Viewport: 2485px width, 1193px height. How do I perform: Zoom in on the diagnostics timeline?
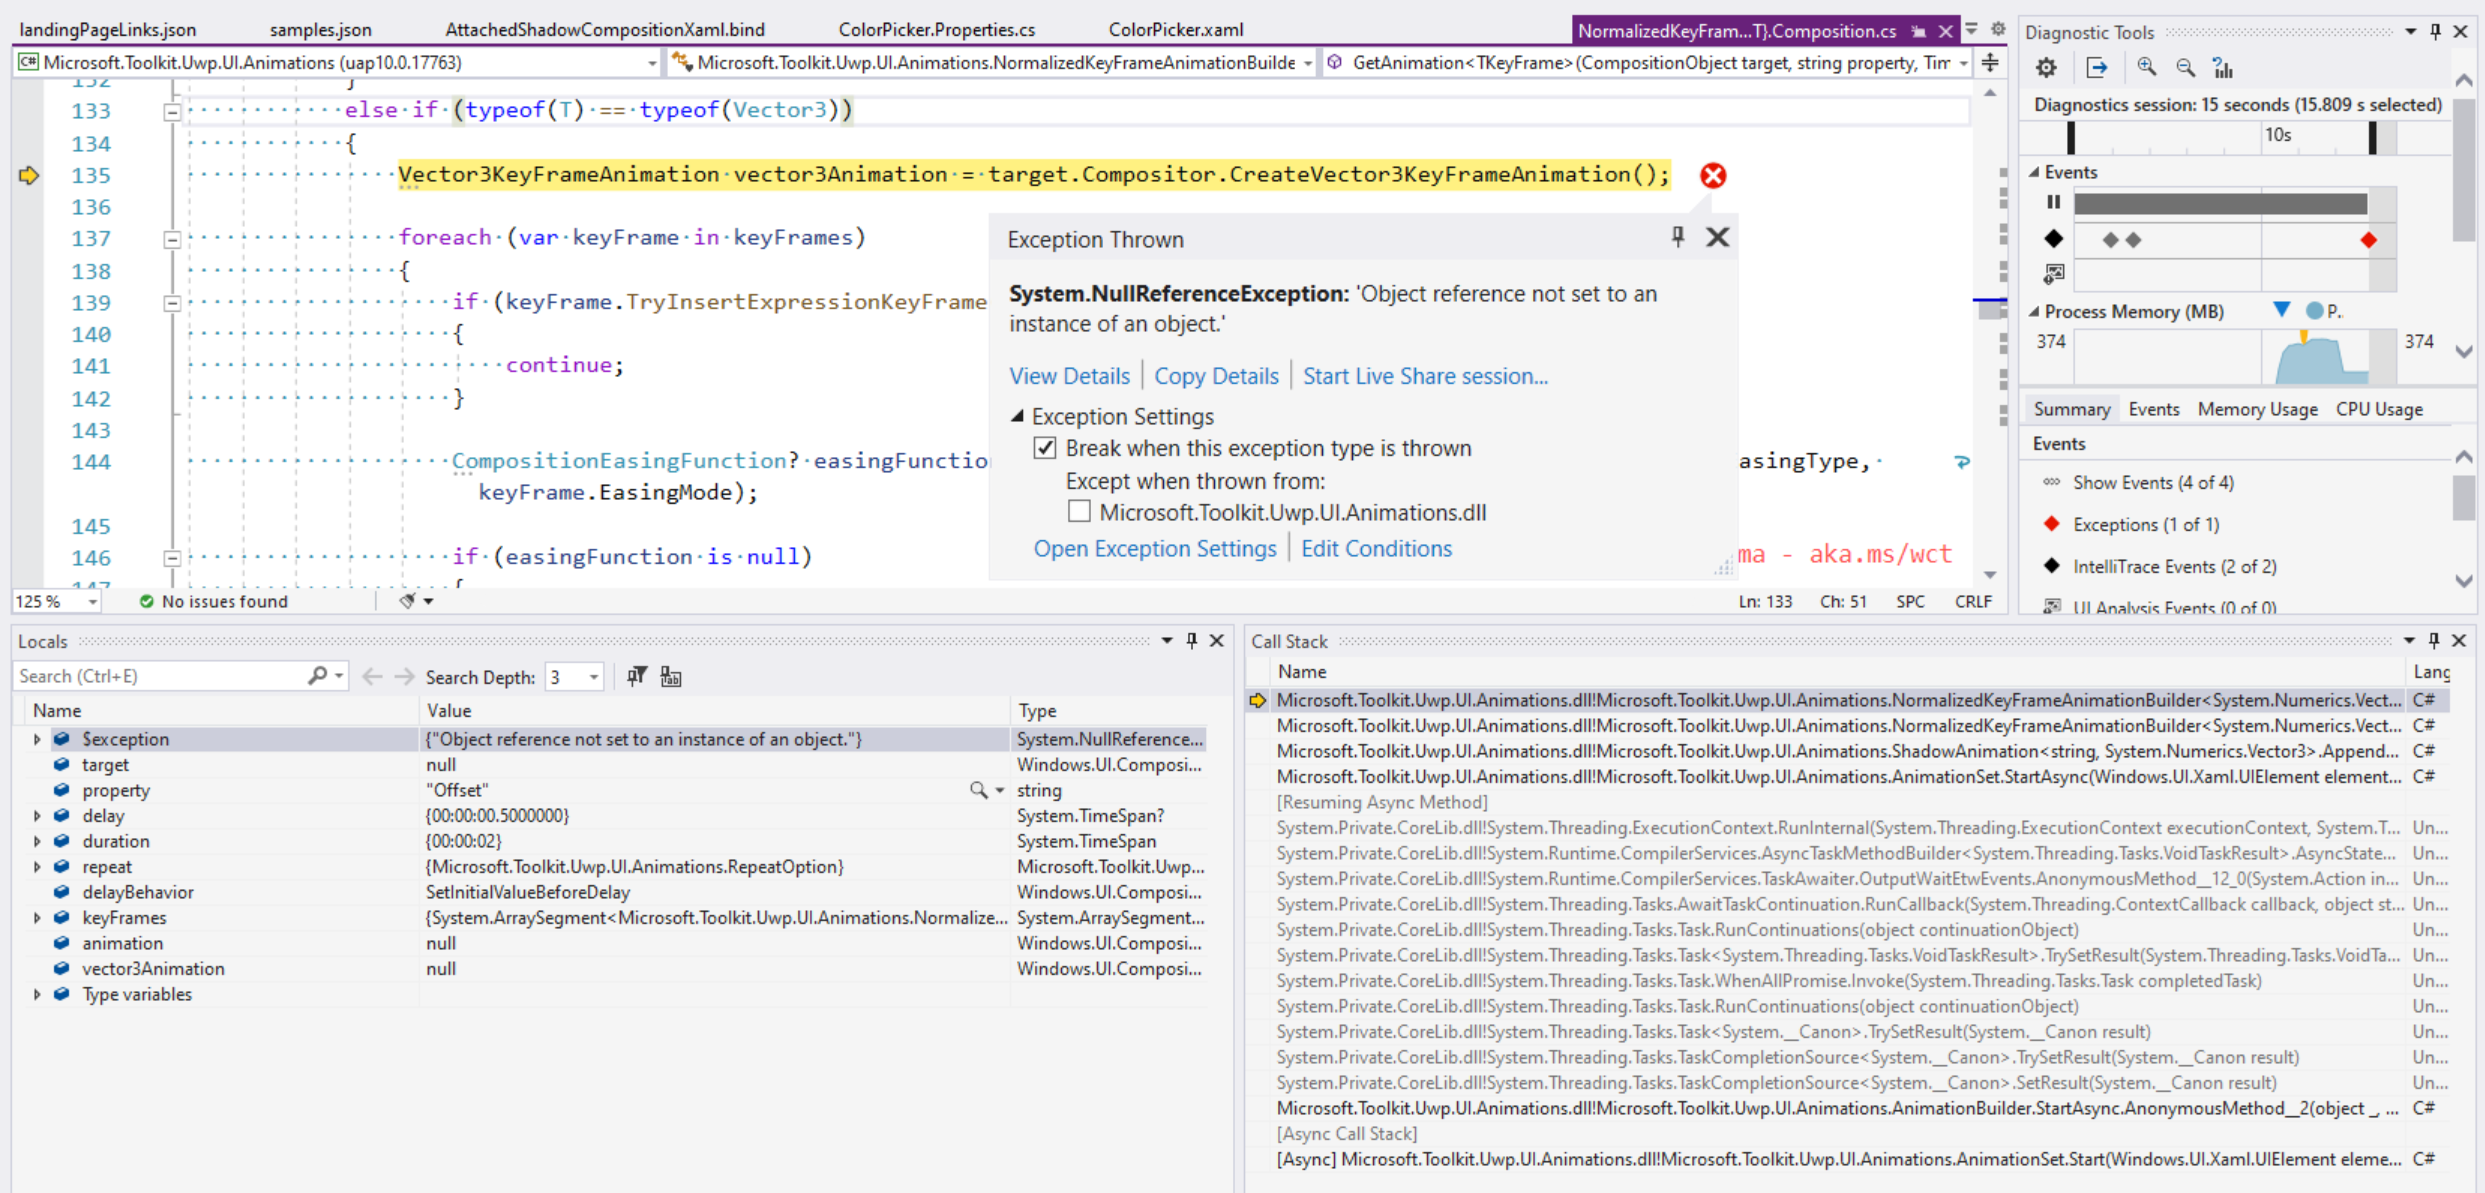click(x=2146, y=68)
